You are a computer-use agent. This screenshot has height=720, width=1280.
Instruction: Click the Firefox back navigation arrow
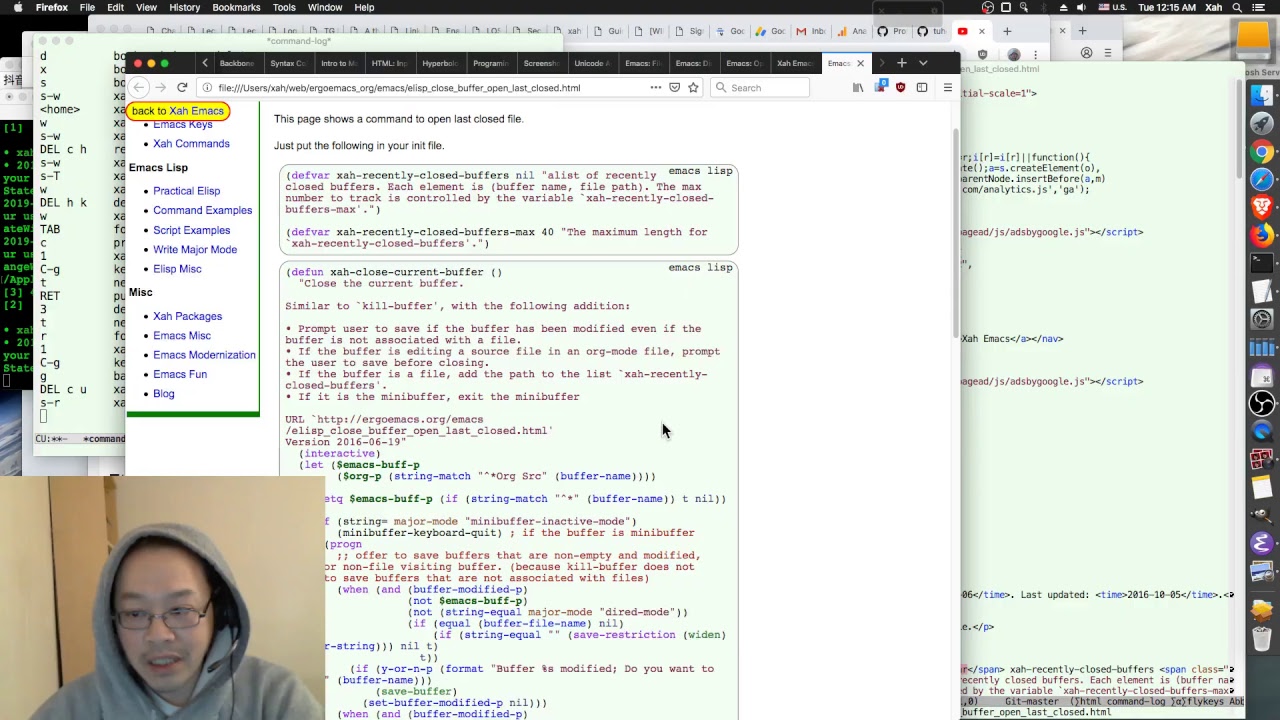pos(139,88)
